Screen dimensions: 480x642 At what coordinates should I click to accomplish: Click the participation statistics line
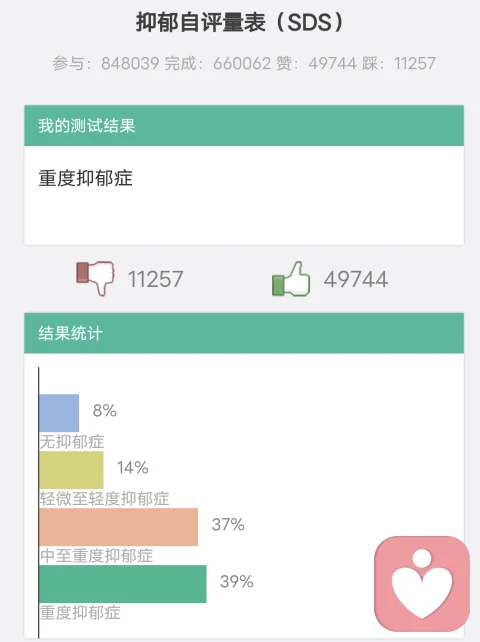point(244,63)
